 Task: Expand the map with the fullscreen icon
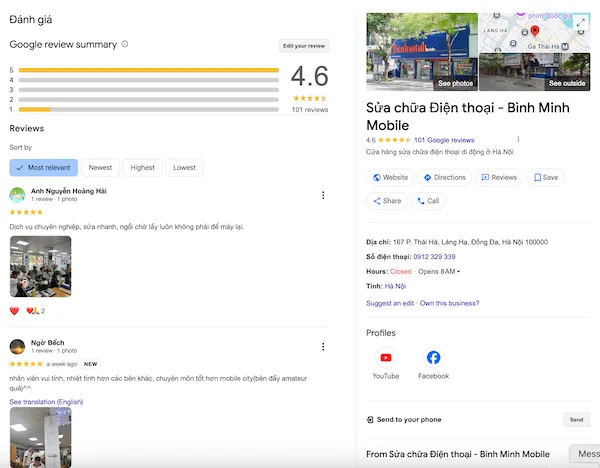pyautogui.click(x=581, y=23)
